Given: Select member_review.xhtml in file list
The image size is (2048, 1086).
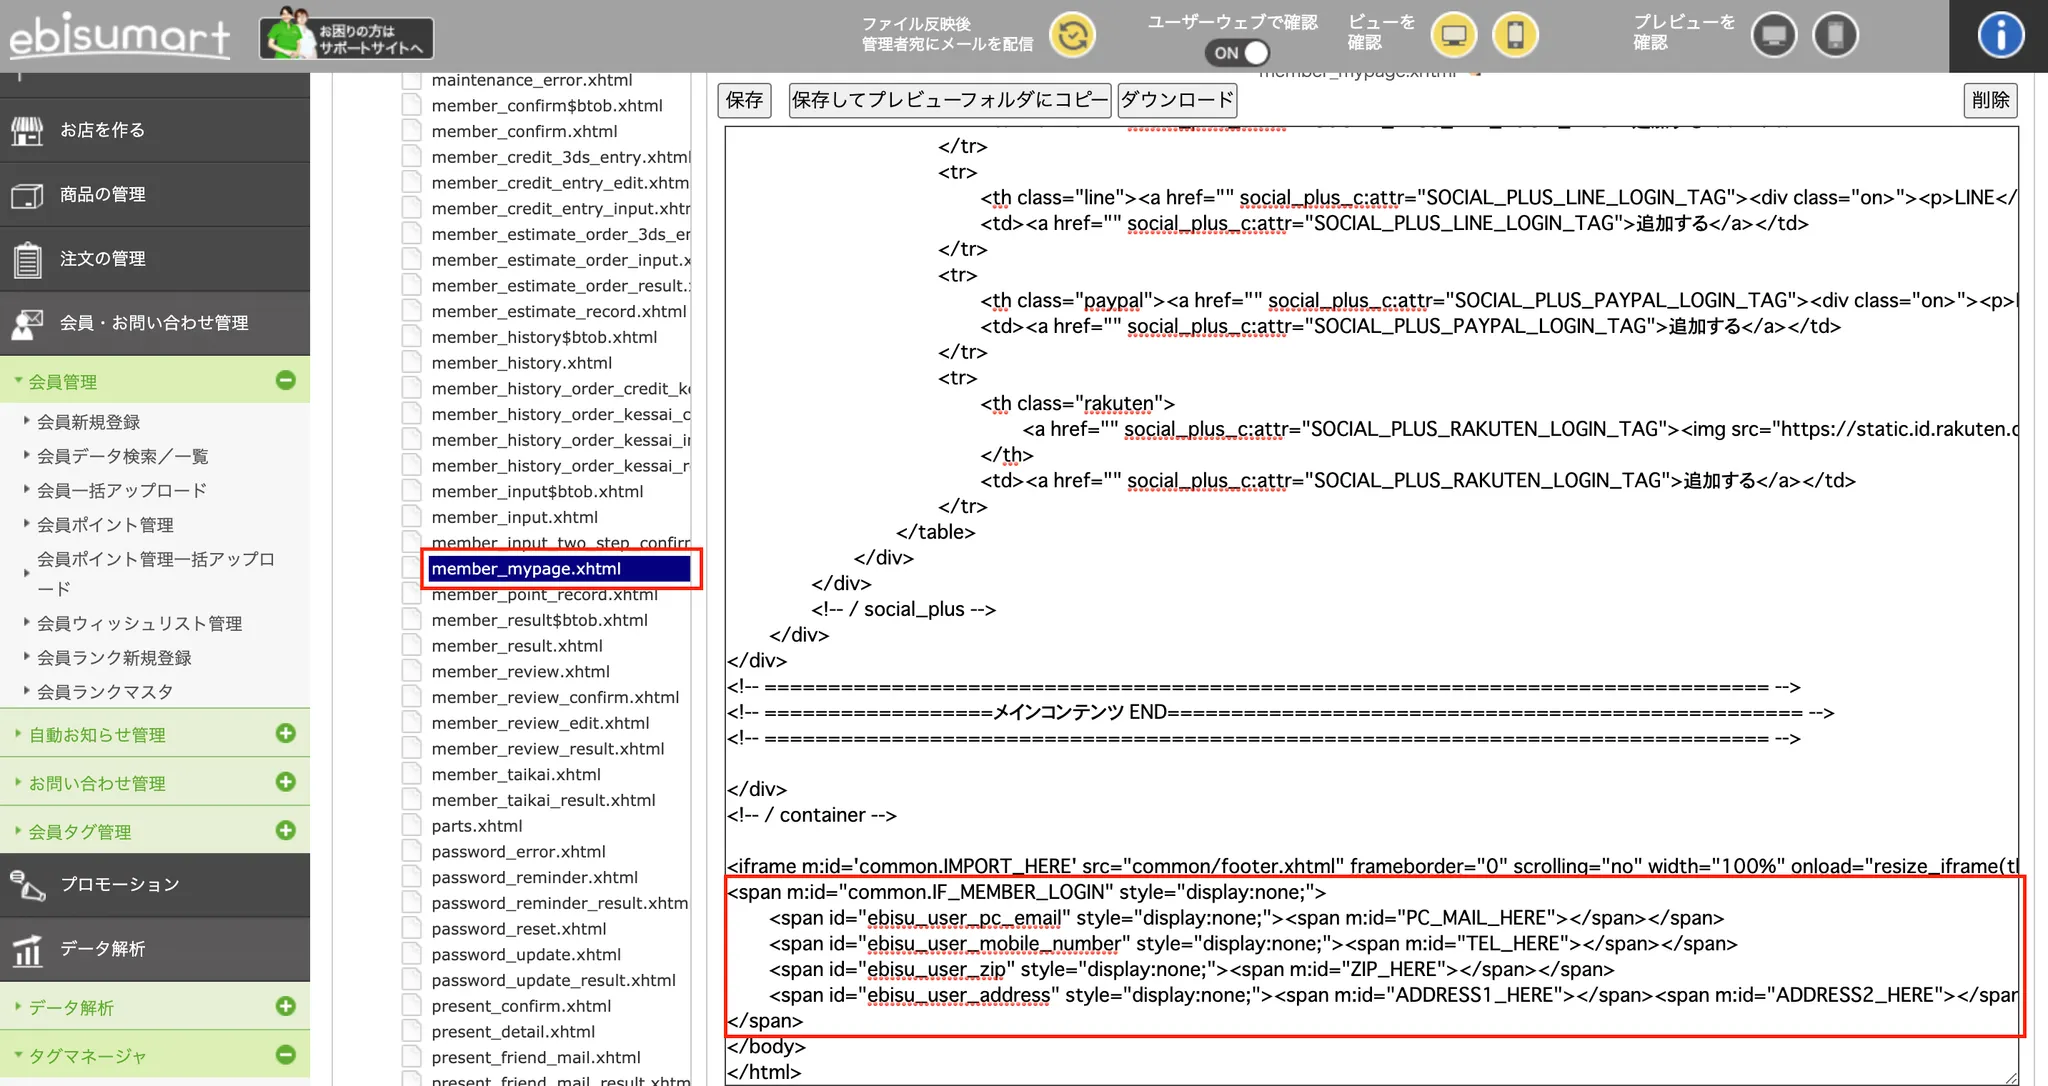Looking at the screenshot, I should point(520,671).
